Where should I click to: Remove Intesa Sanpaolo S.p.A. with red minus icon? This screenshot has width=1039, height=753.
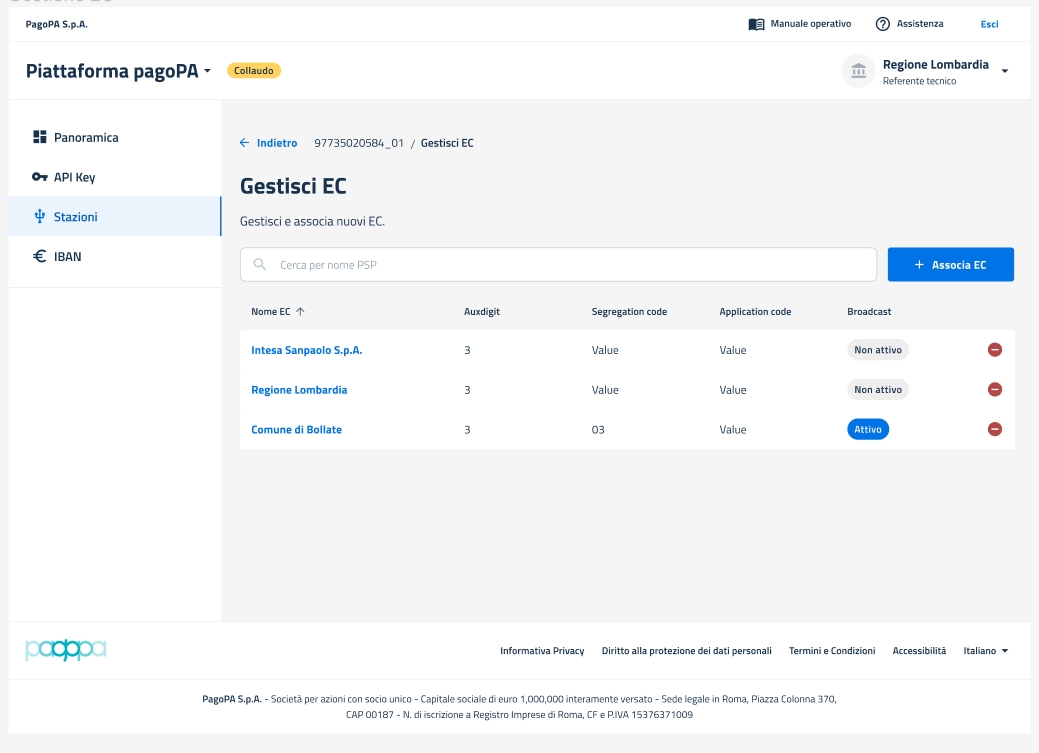tap(994, 350)
